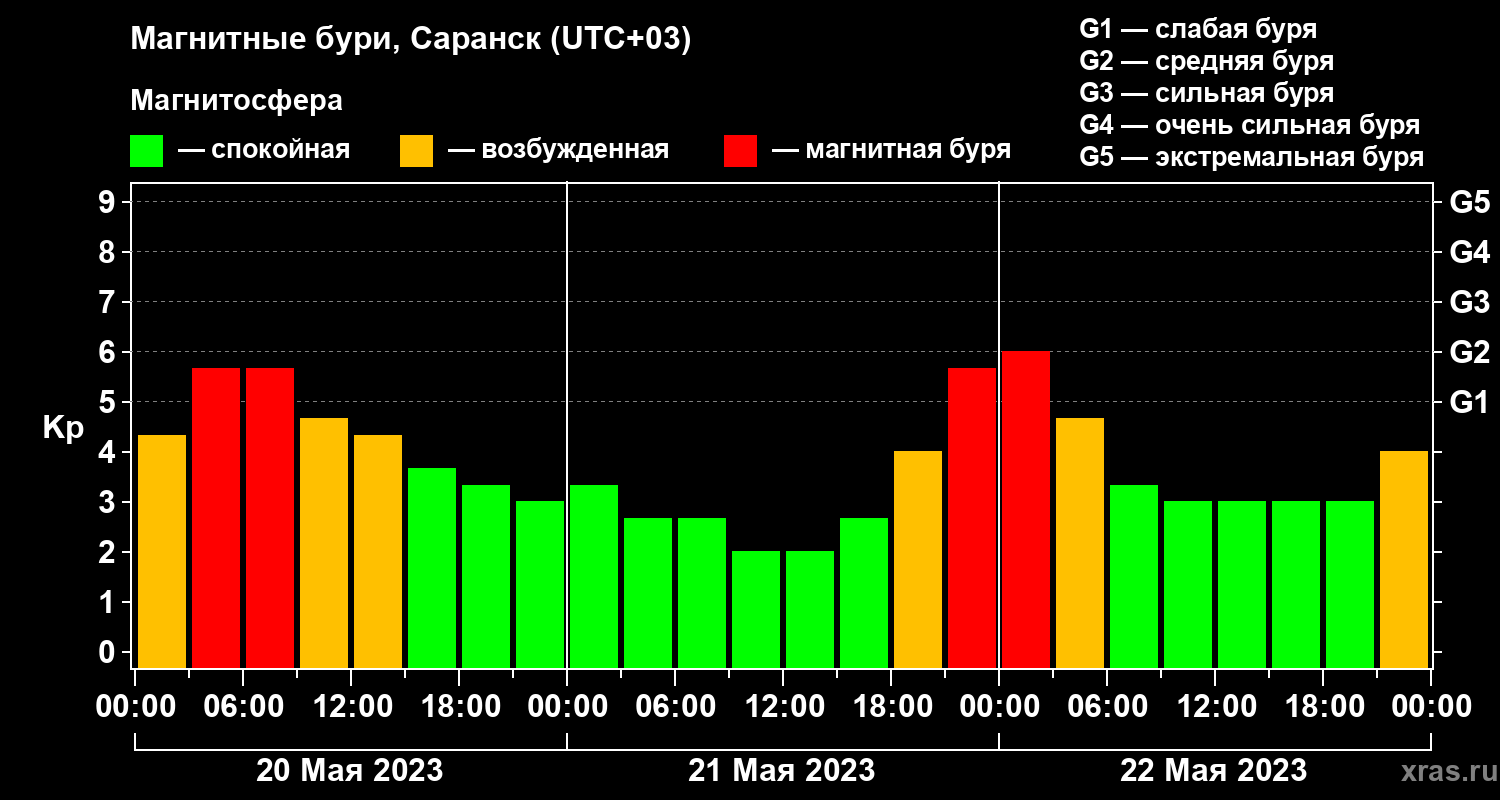Click the 'G4' label on the right axis
This screenshot has height=800, width=1500.
click(1470, 252)
